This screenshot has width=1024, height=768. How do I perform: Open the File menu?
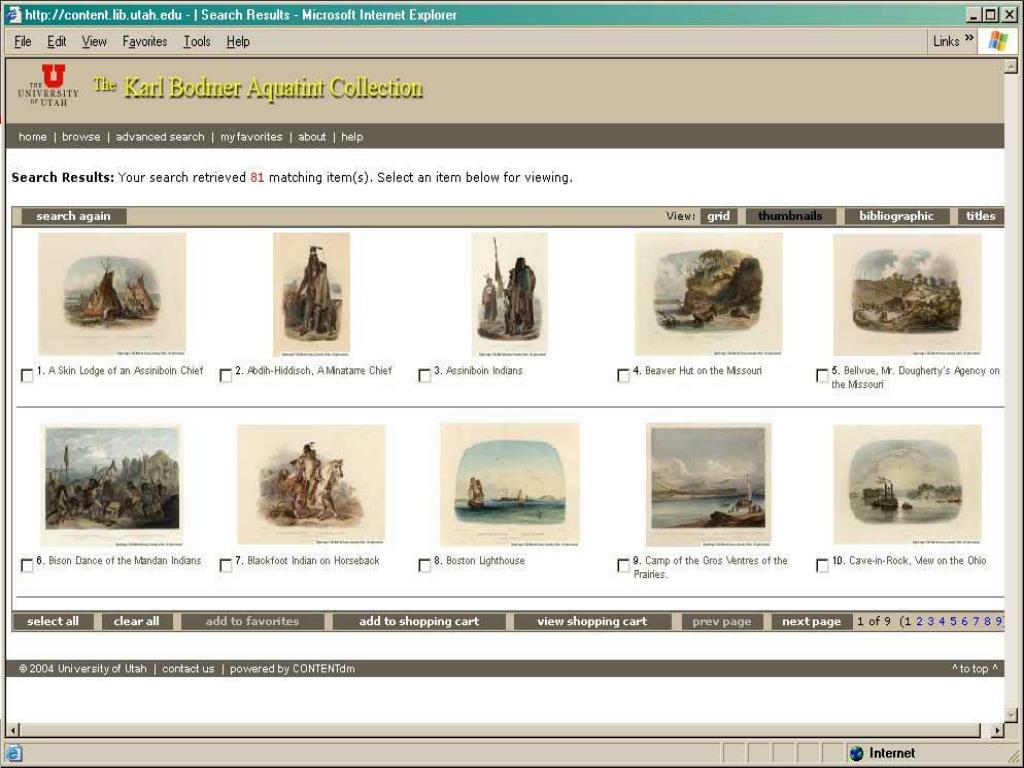tap(23, 42)
